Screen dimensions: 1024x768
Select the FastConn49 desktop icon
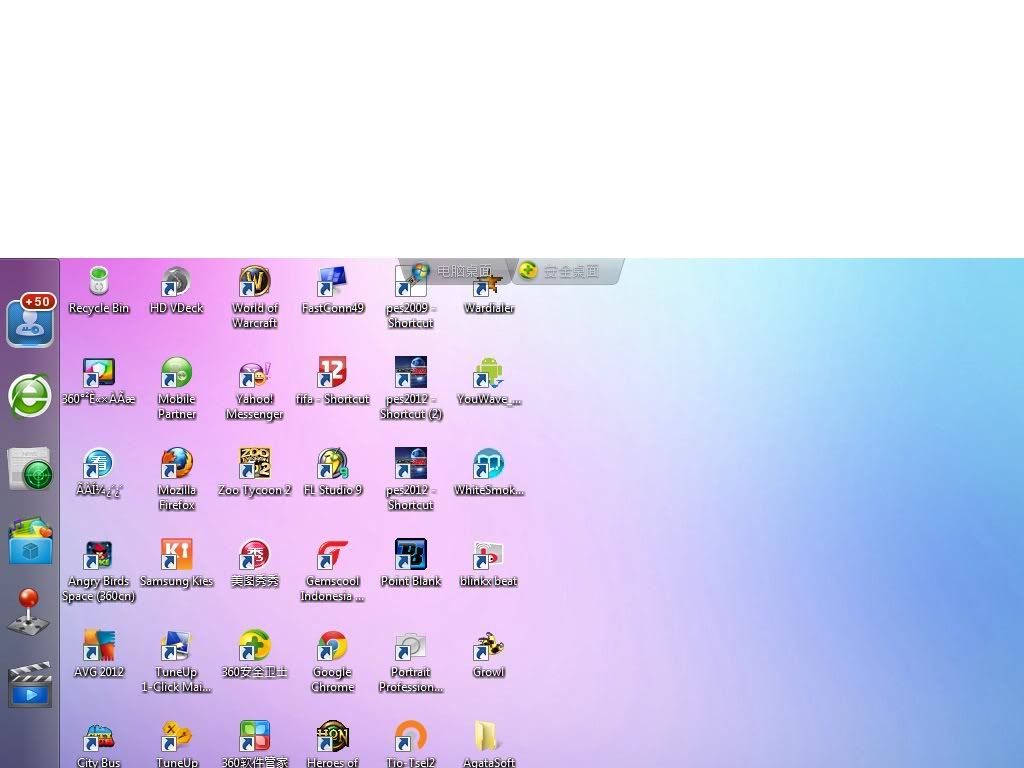[332, 282]
